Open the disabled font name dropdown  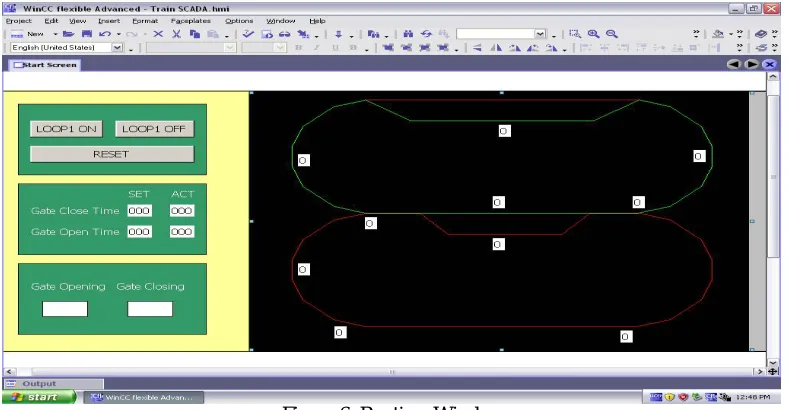[230, 48]
